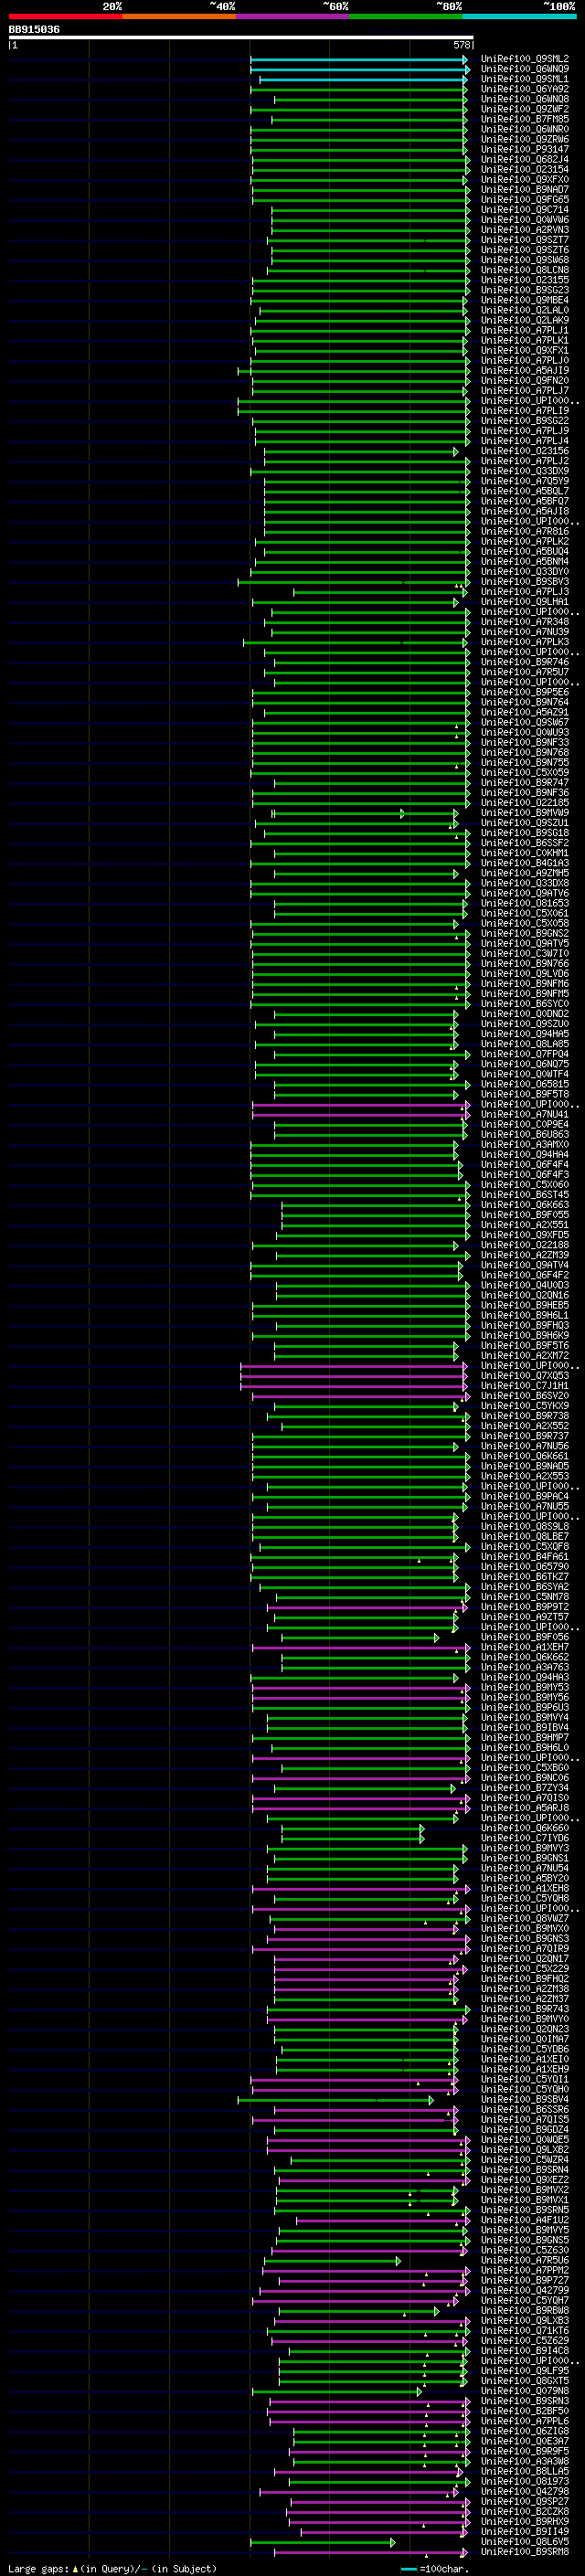Open hit UniRef100_A2XM72

point(524,1356)
